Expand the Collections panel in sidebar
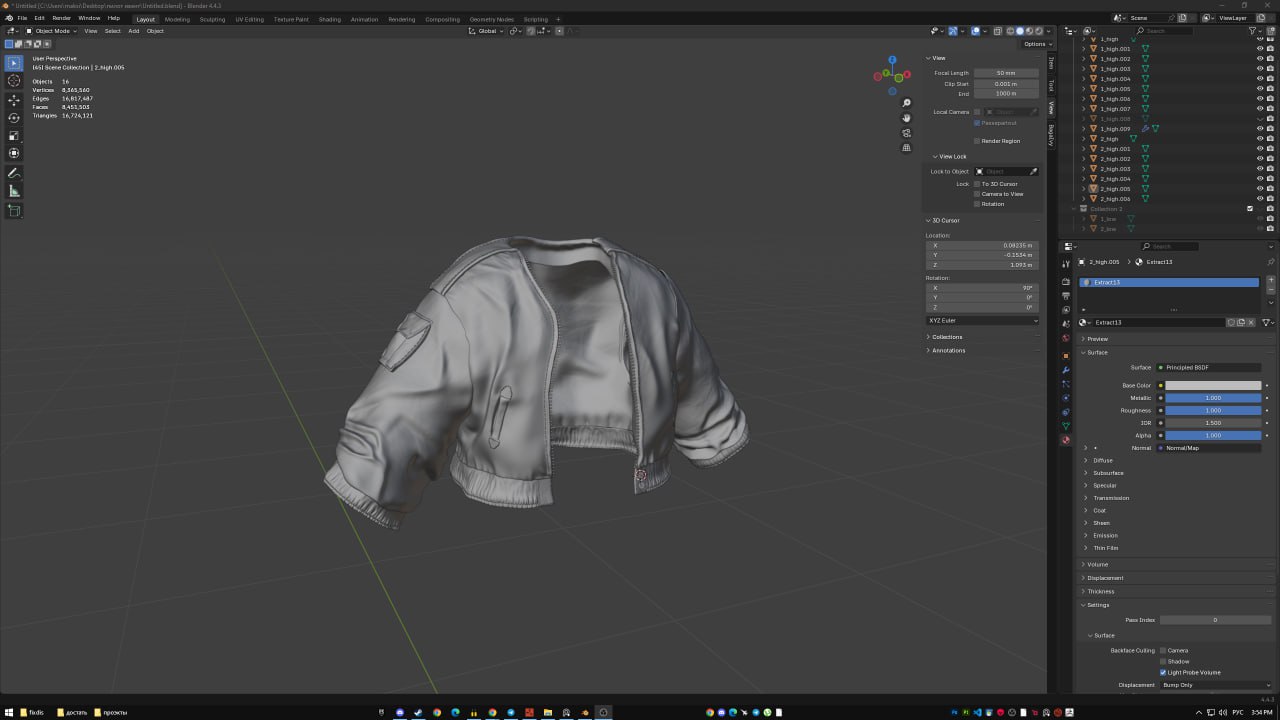The height and width of the screenshot is (720, 1280). tap(947, 337)
